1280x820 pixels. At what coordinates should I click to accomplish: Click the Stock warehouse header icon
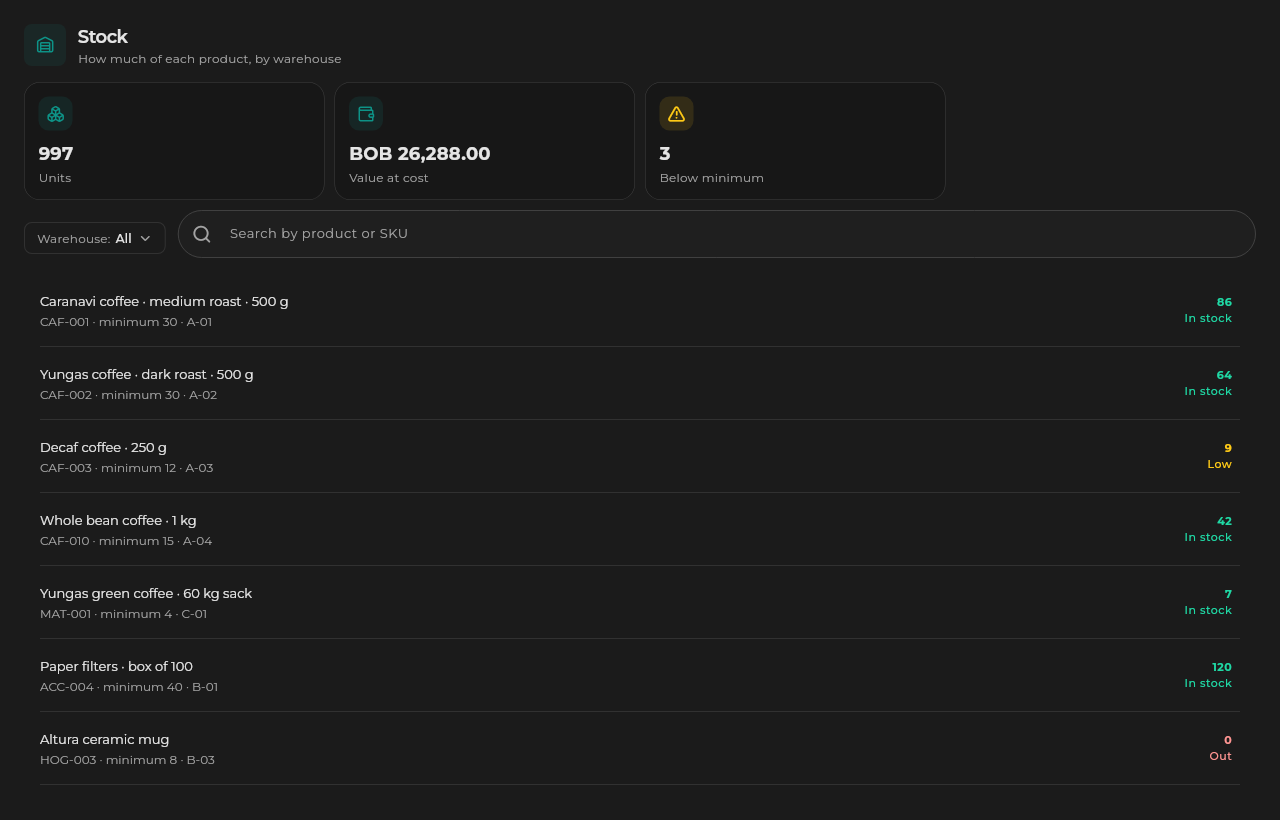tap(45, 45)
